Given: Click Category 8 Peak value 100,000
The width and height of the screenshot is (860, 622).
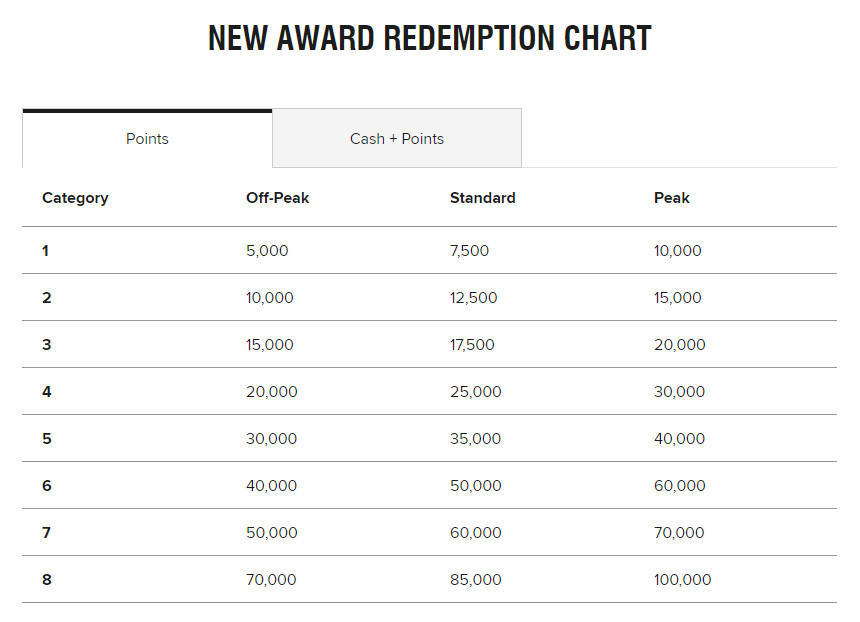Looking at the screenshot, I should 682,580.
